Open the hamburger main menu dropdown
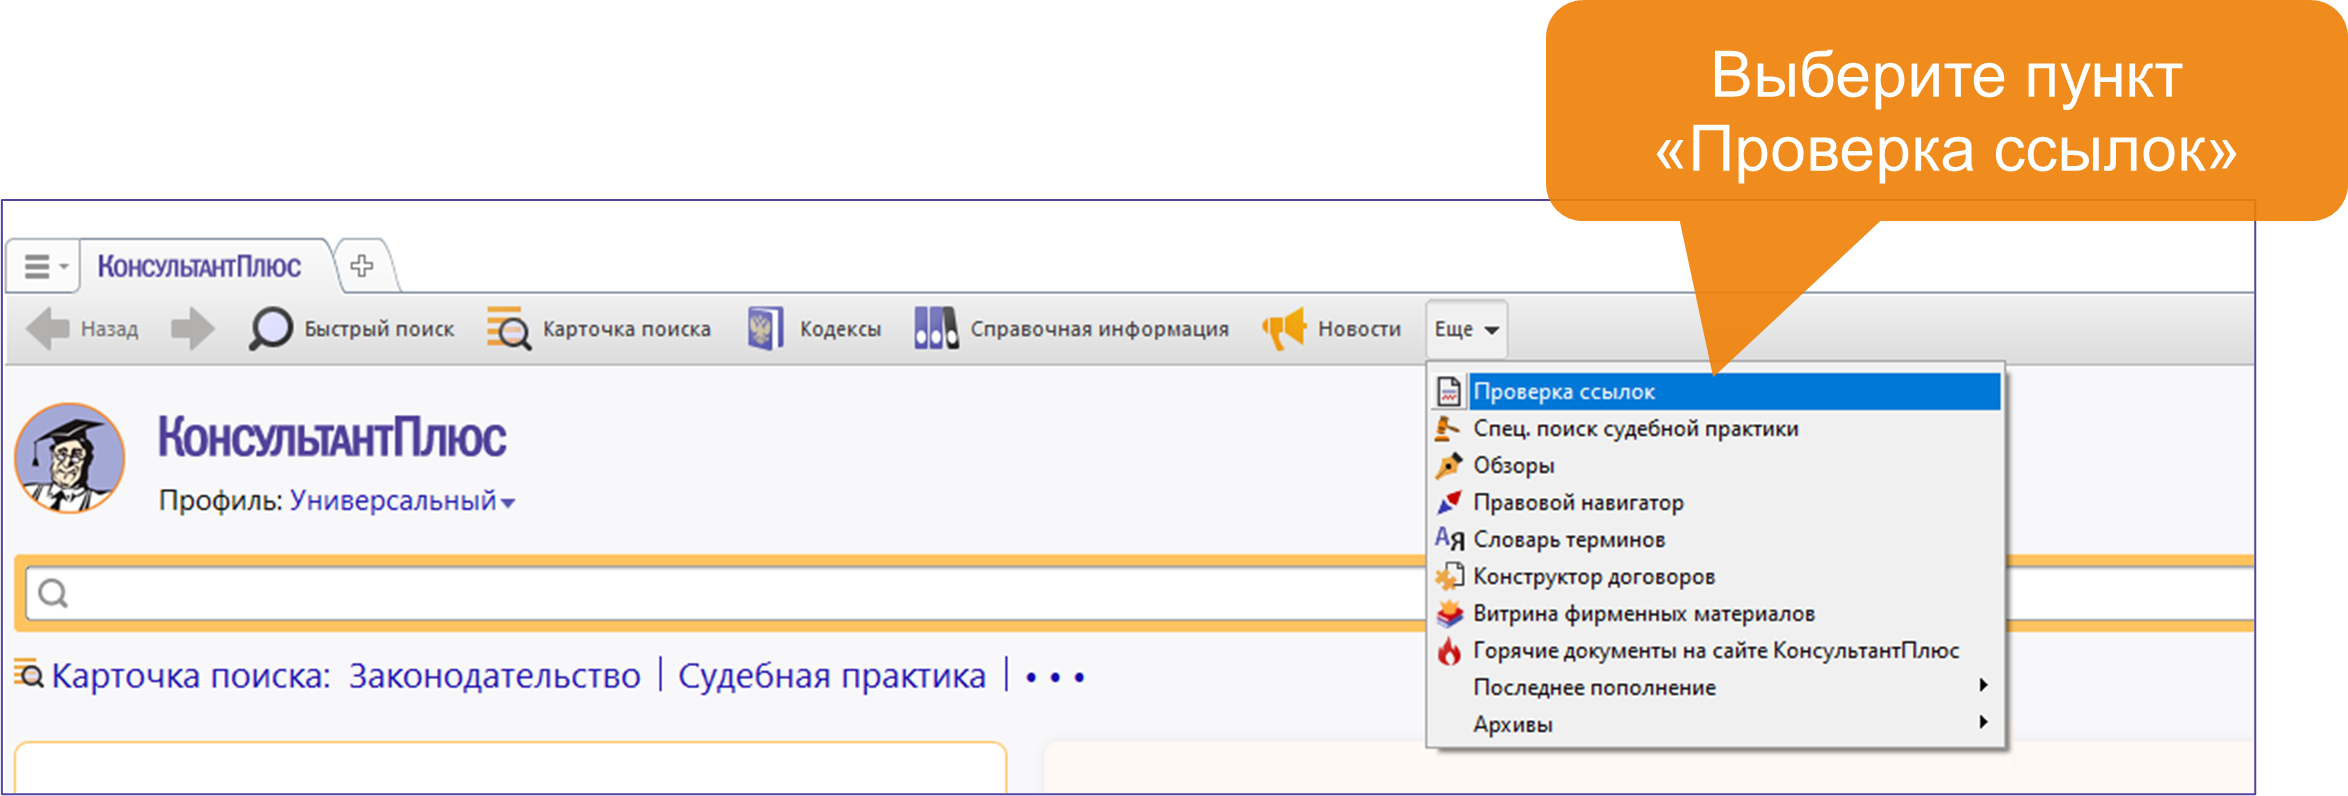The image size is (2348, 796). click(44, 267)
